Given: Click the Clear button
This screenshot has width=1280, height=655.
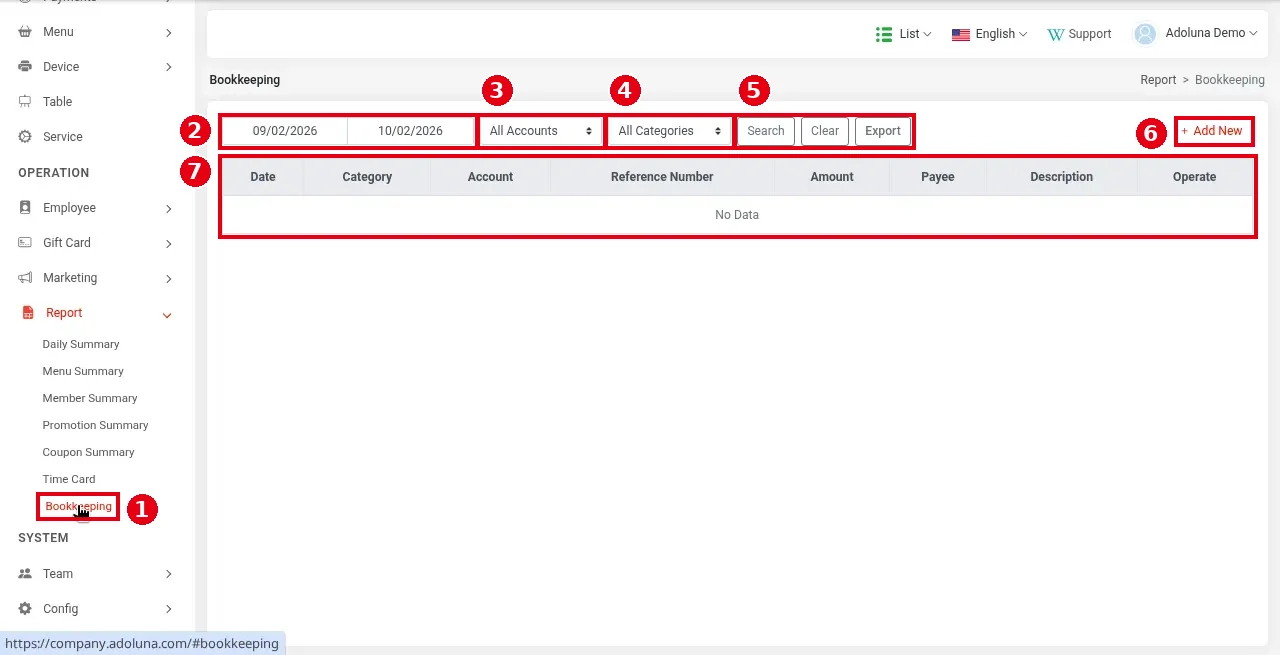Looking at the screenshot, I should pyautogui.click(x=825, y=131).
